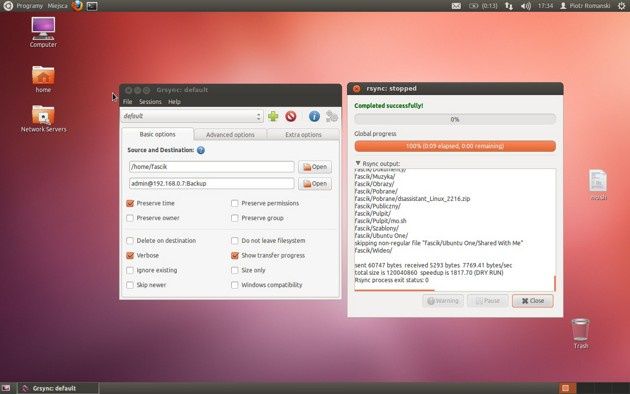Open the Programy menu in top panel
630x394 pixels.
coord(29,6)
